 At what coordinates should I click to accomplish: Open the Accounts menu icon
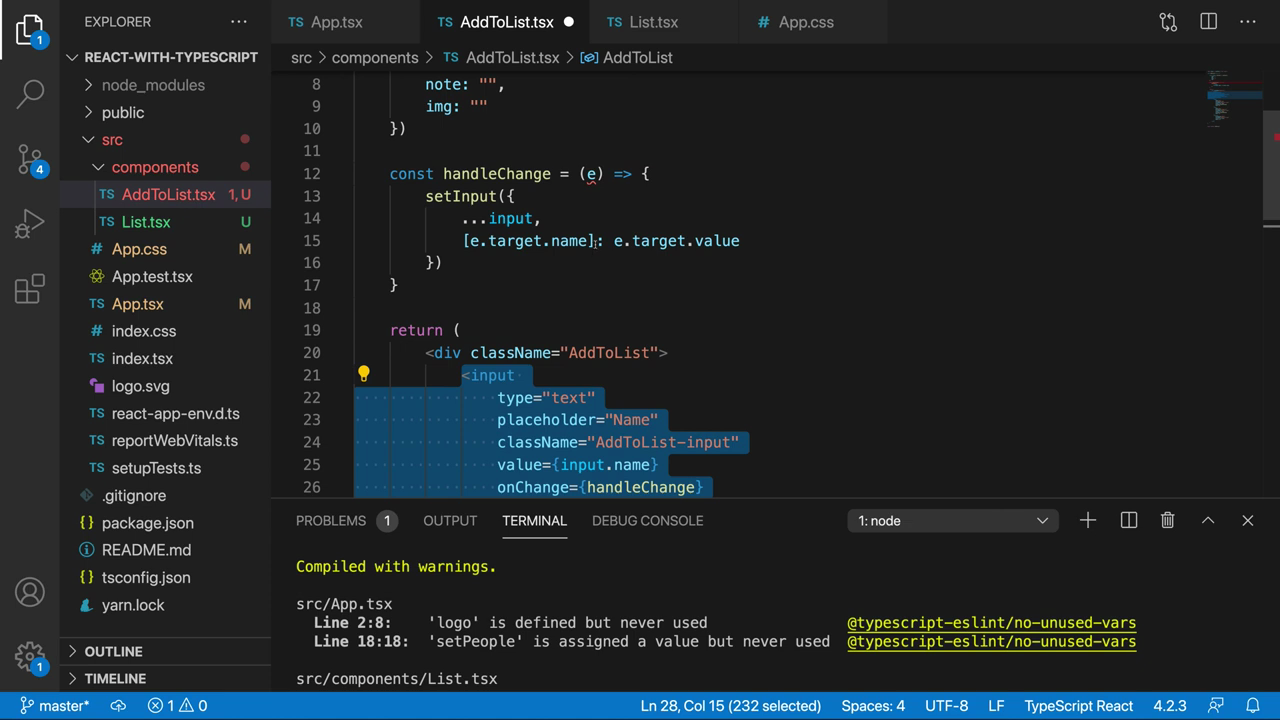30,592
